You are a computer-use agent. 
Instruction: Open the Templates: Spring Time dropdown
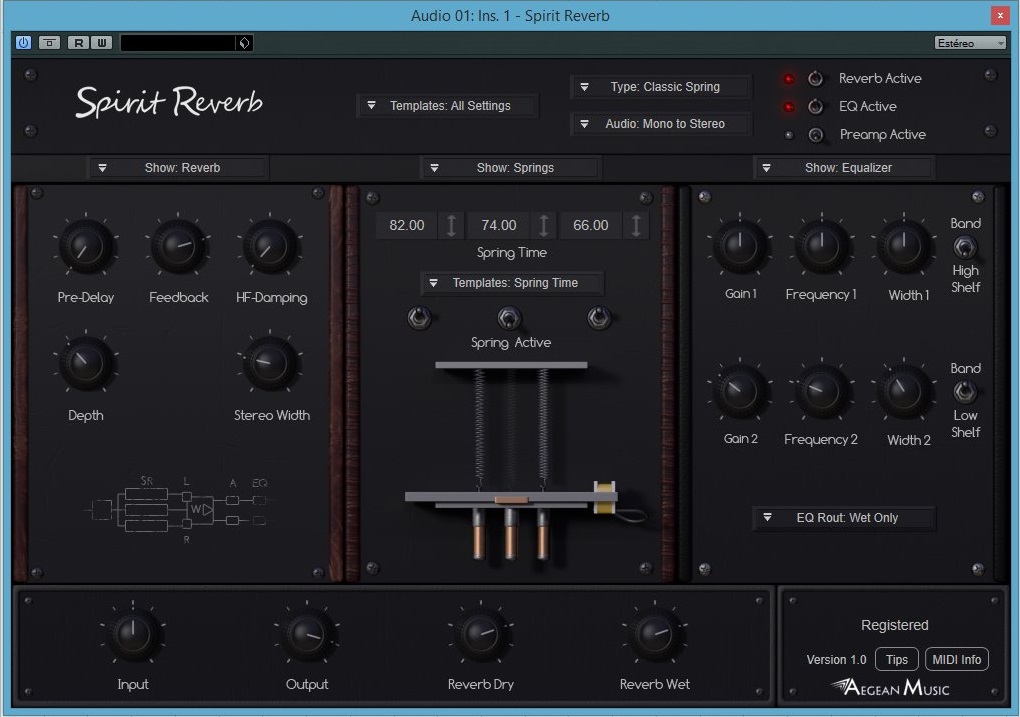click(512, 283)
